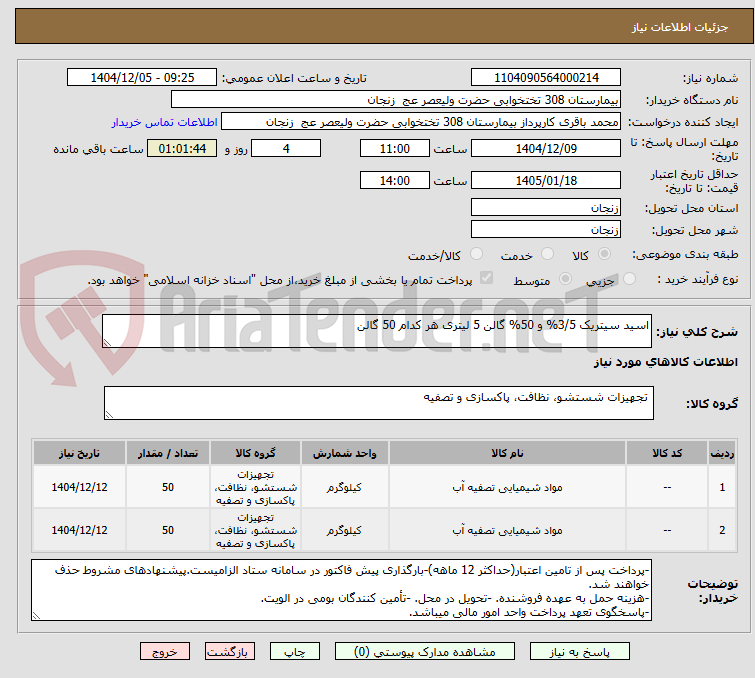Toggle the اسناد خزانه اسلامی payment checkbox
Screen dimensions: 755x678
pos(487,278)
